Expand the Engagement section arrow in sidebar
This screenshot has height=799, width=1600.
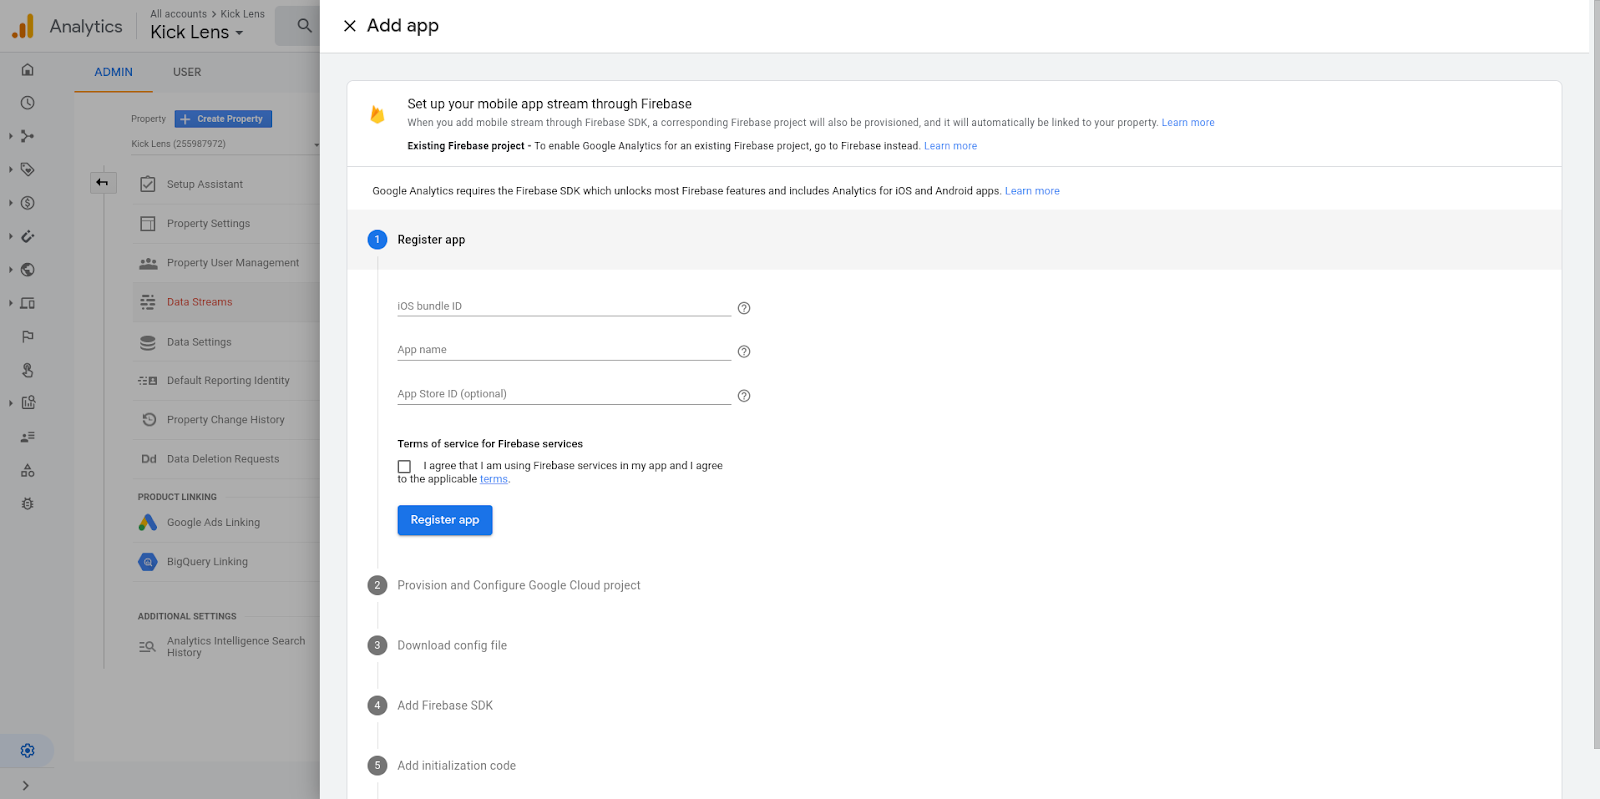pyautogui.click(x=11, y=169)
